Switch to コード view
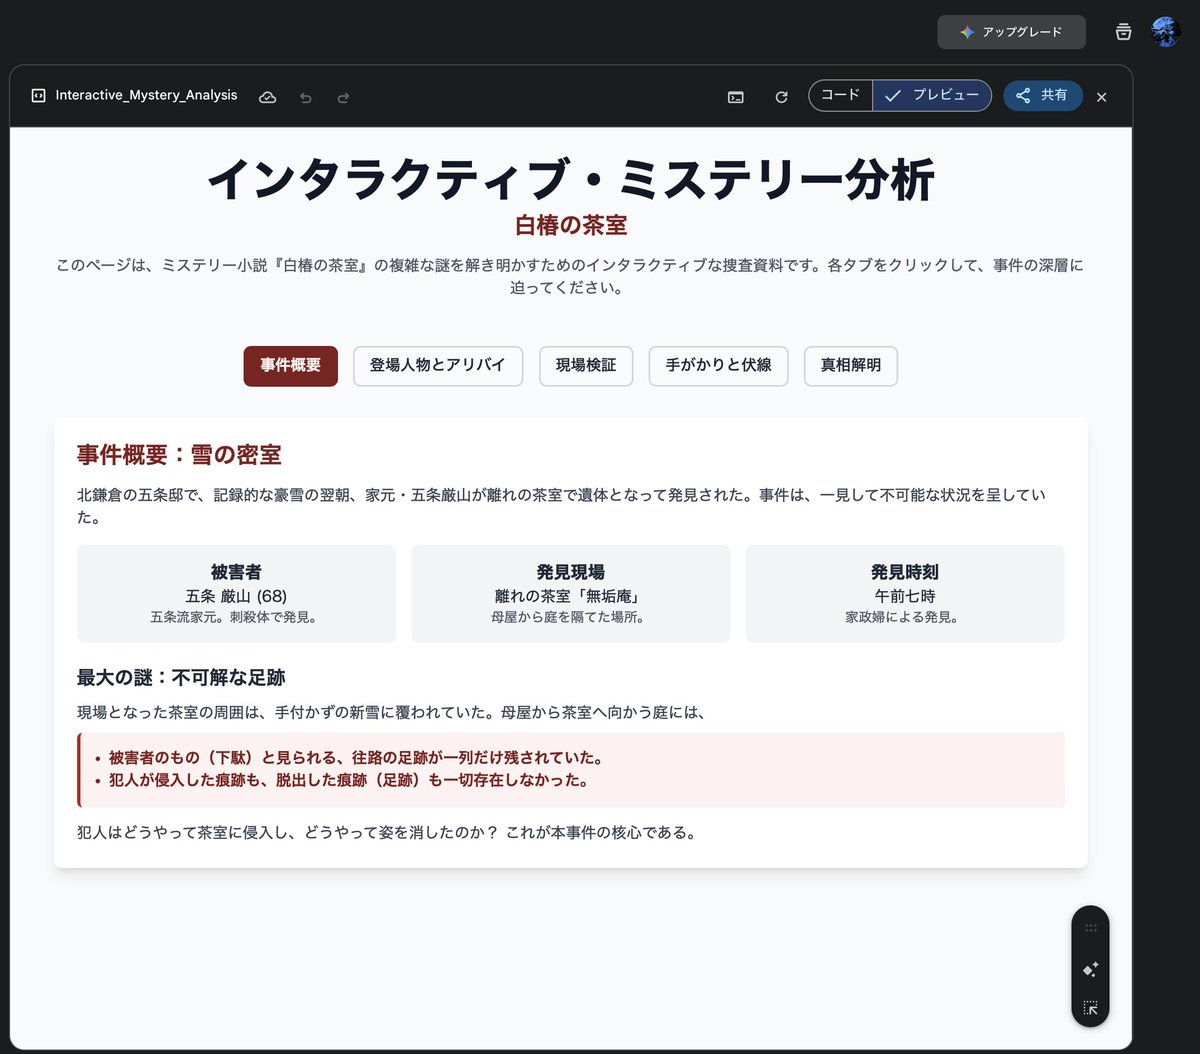The image size is (1200, 1054). point(841,95)
